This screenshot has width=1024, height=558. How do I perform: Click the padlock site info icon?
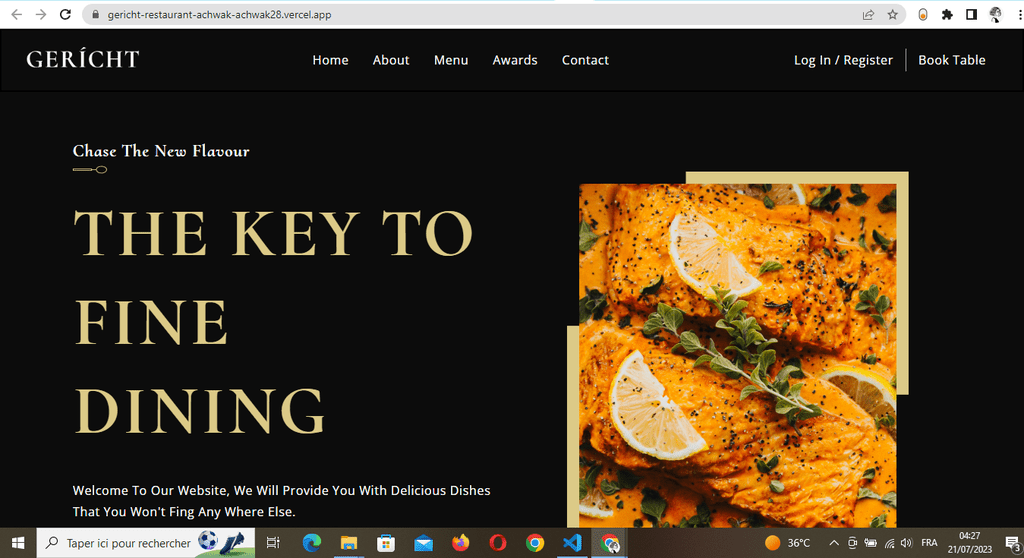(95, 14)
